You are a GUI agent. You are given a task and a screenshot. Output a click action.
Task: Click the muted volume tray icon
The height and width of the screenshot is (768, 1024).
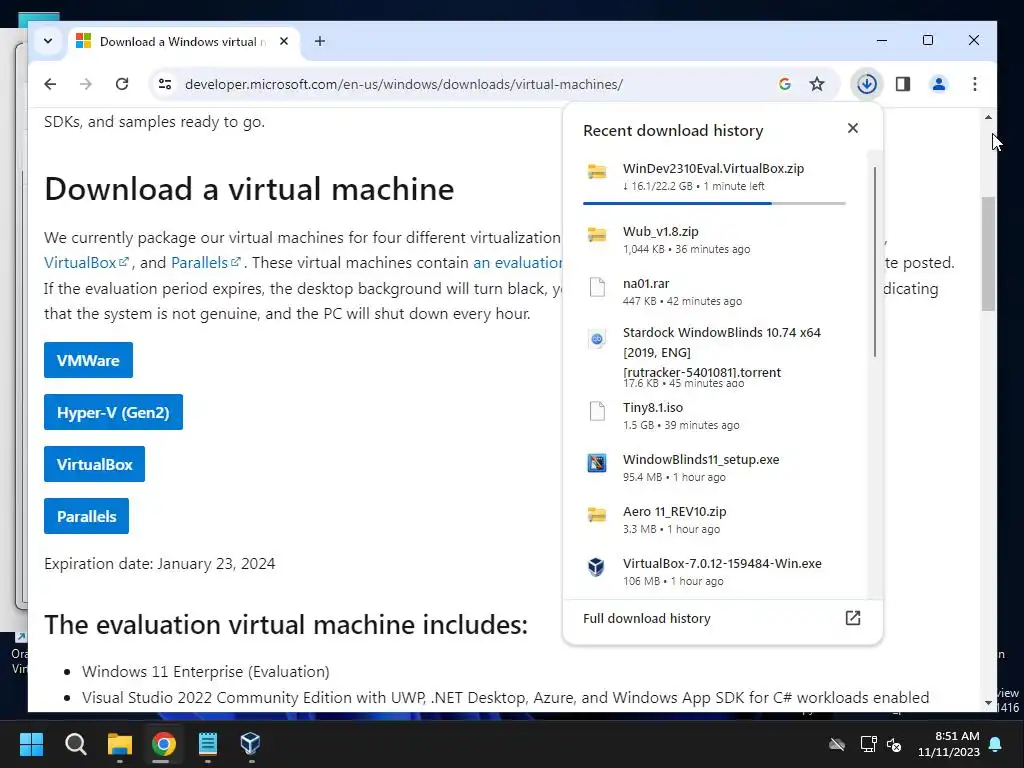[895, 744]
